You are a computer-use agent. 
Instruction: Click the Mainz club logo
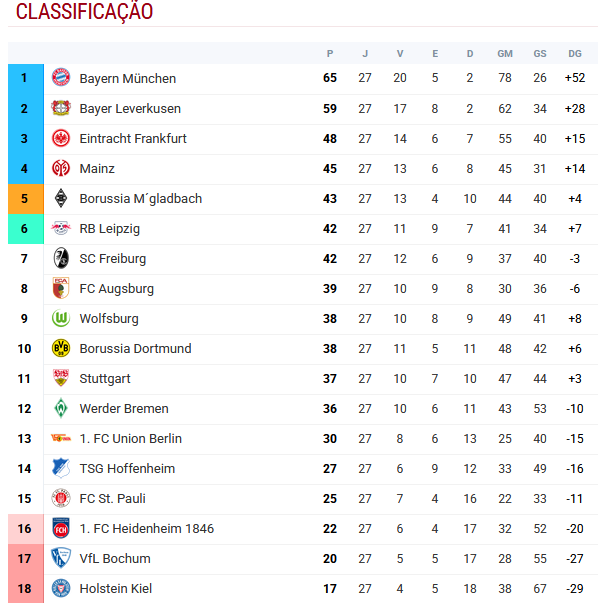click(61, 168)
